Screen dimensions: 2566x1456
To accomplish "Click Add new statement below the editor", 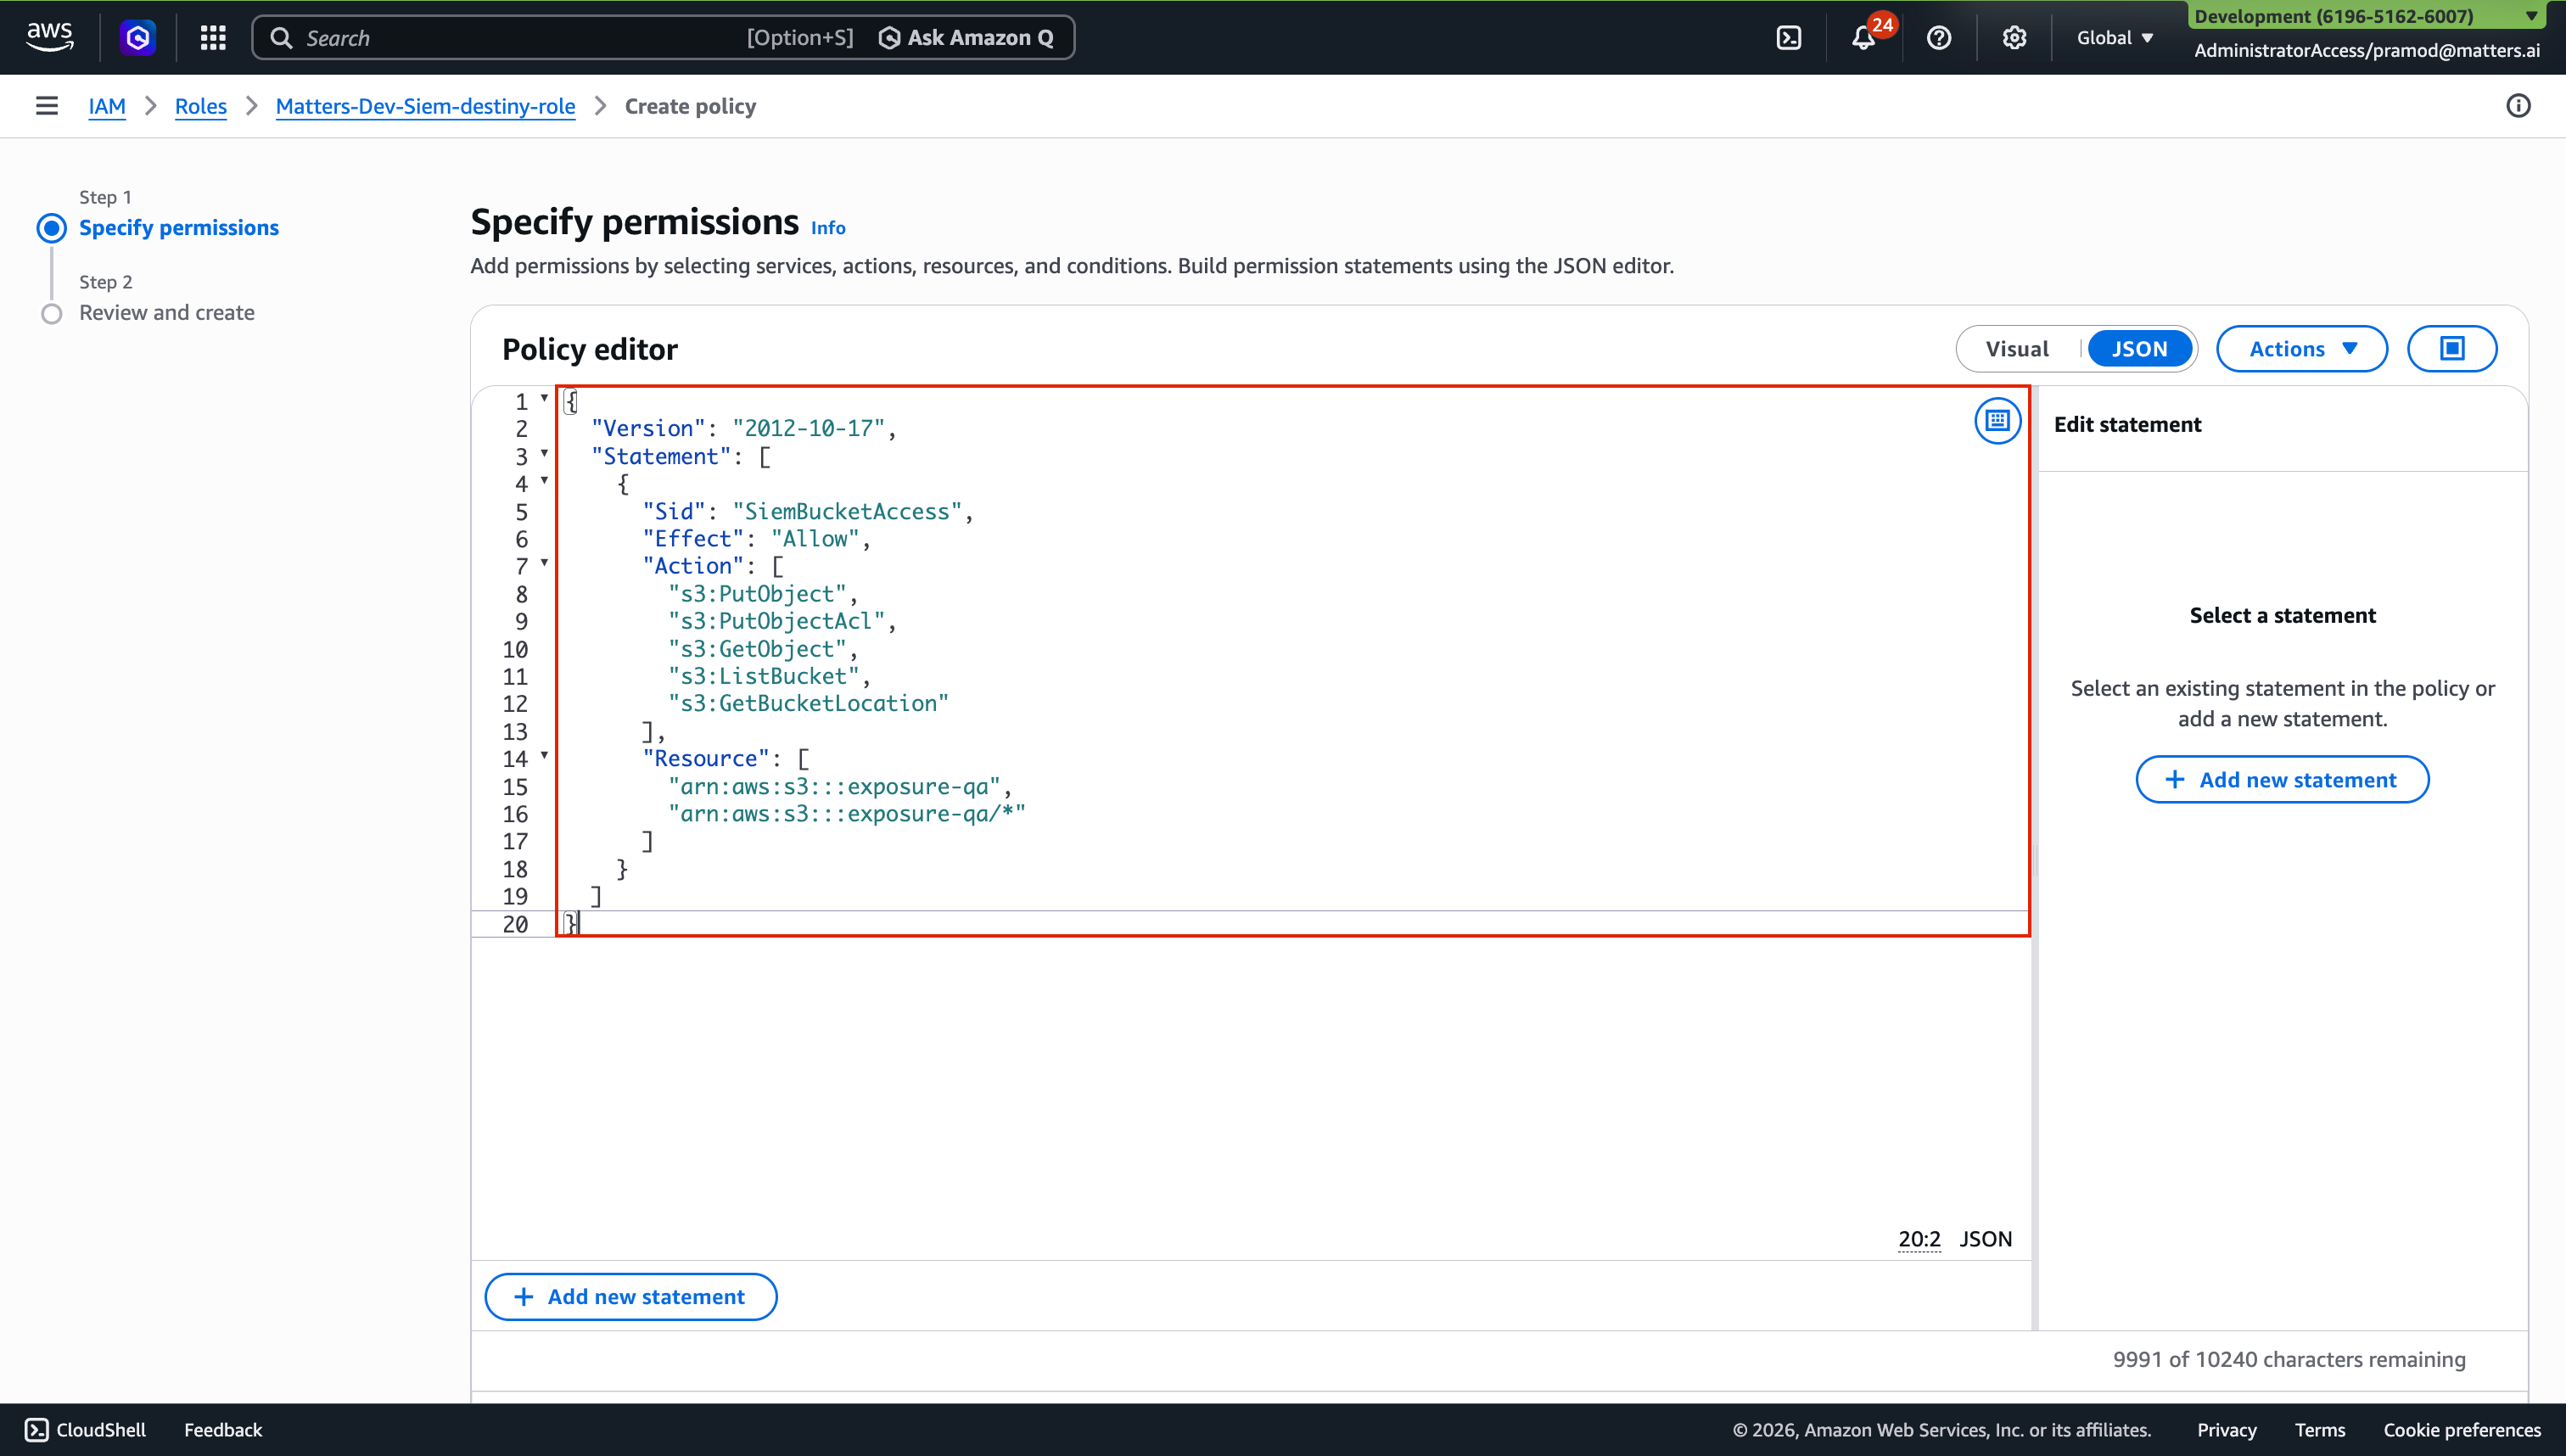I will click(x=630, y=1297).
